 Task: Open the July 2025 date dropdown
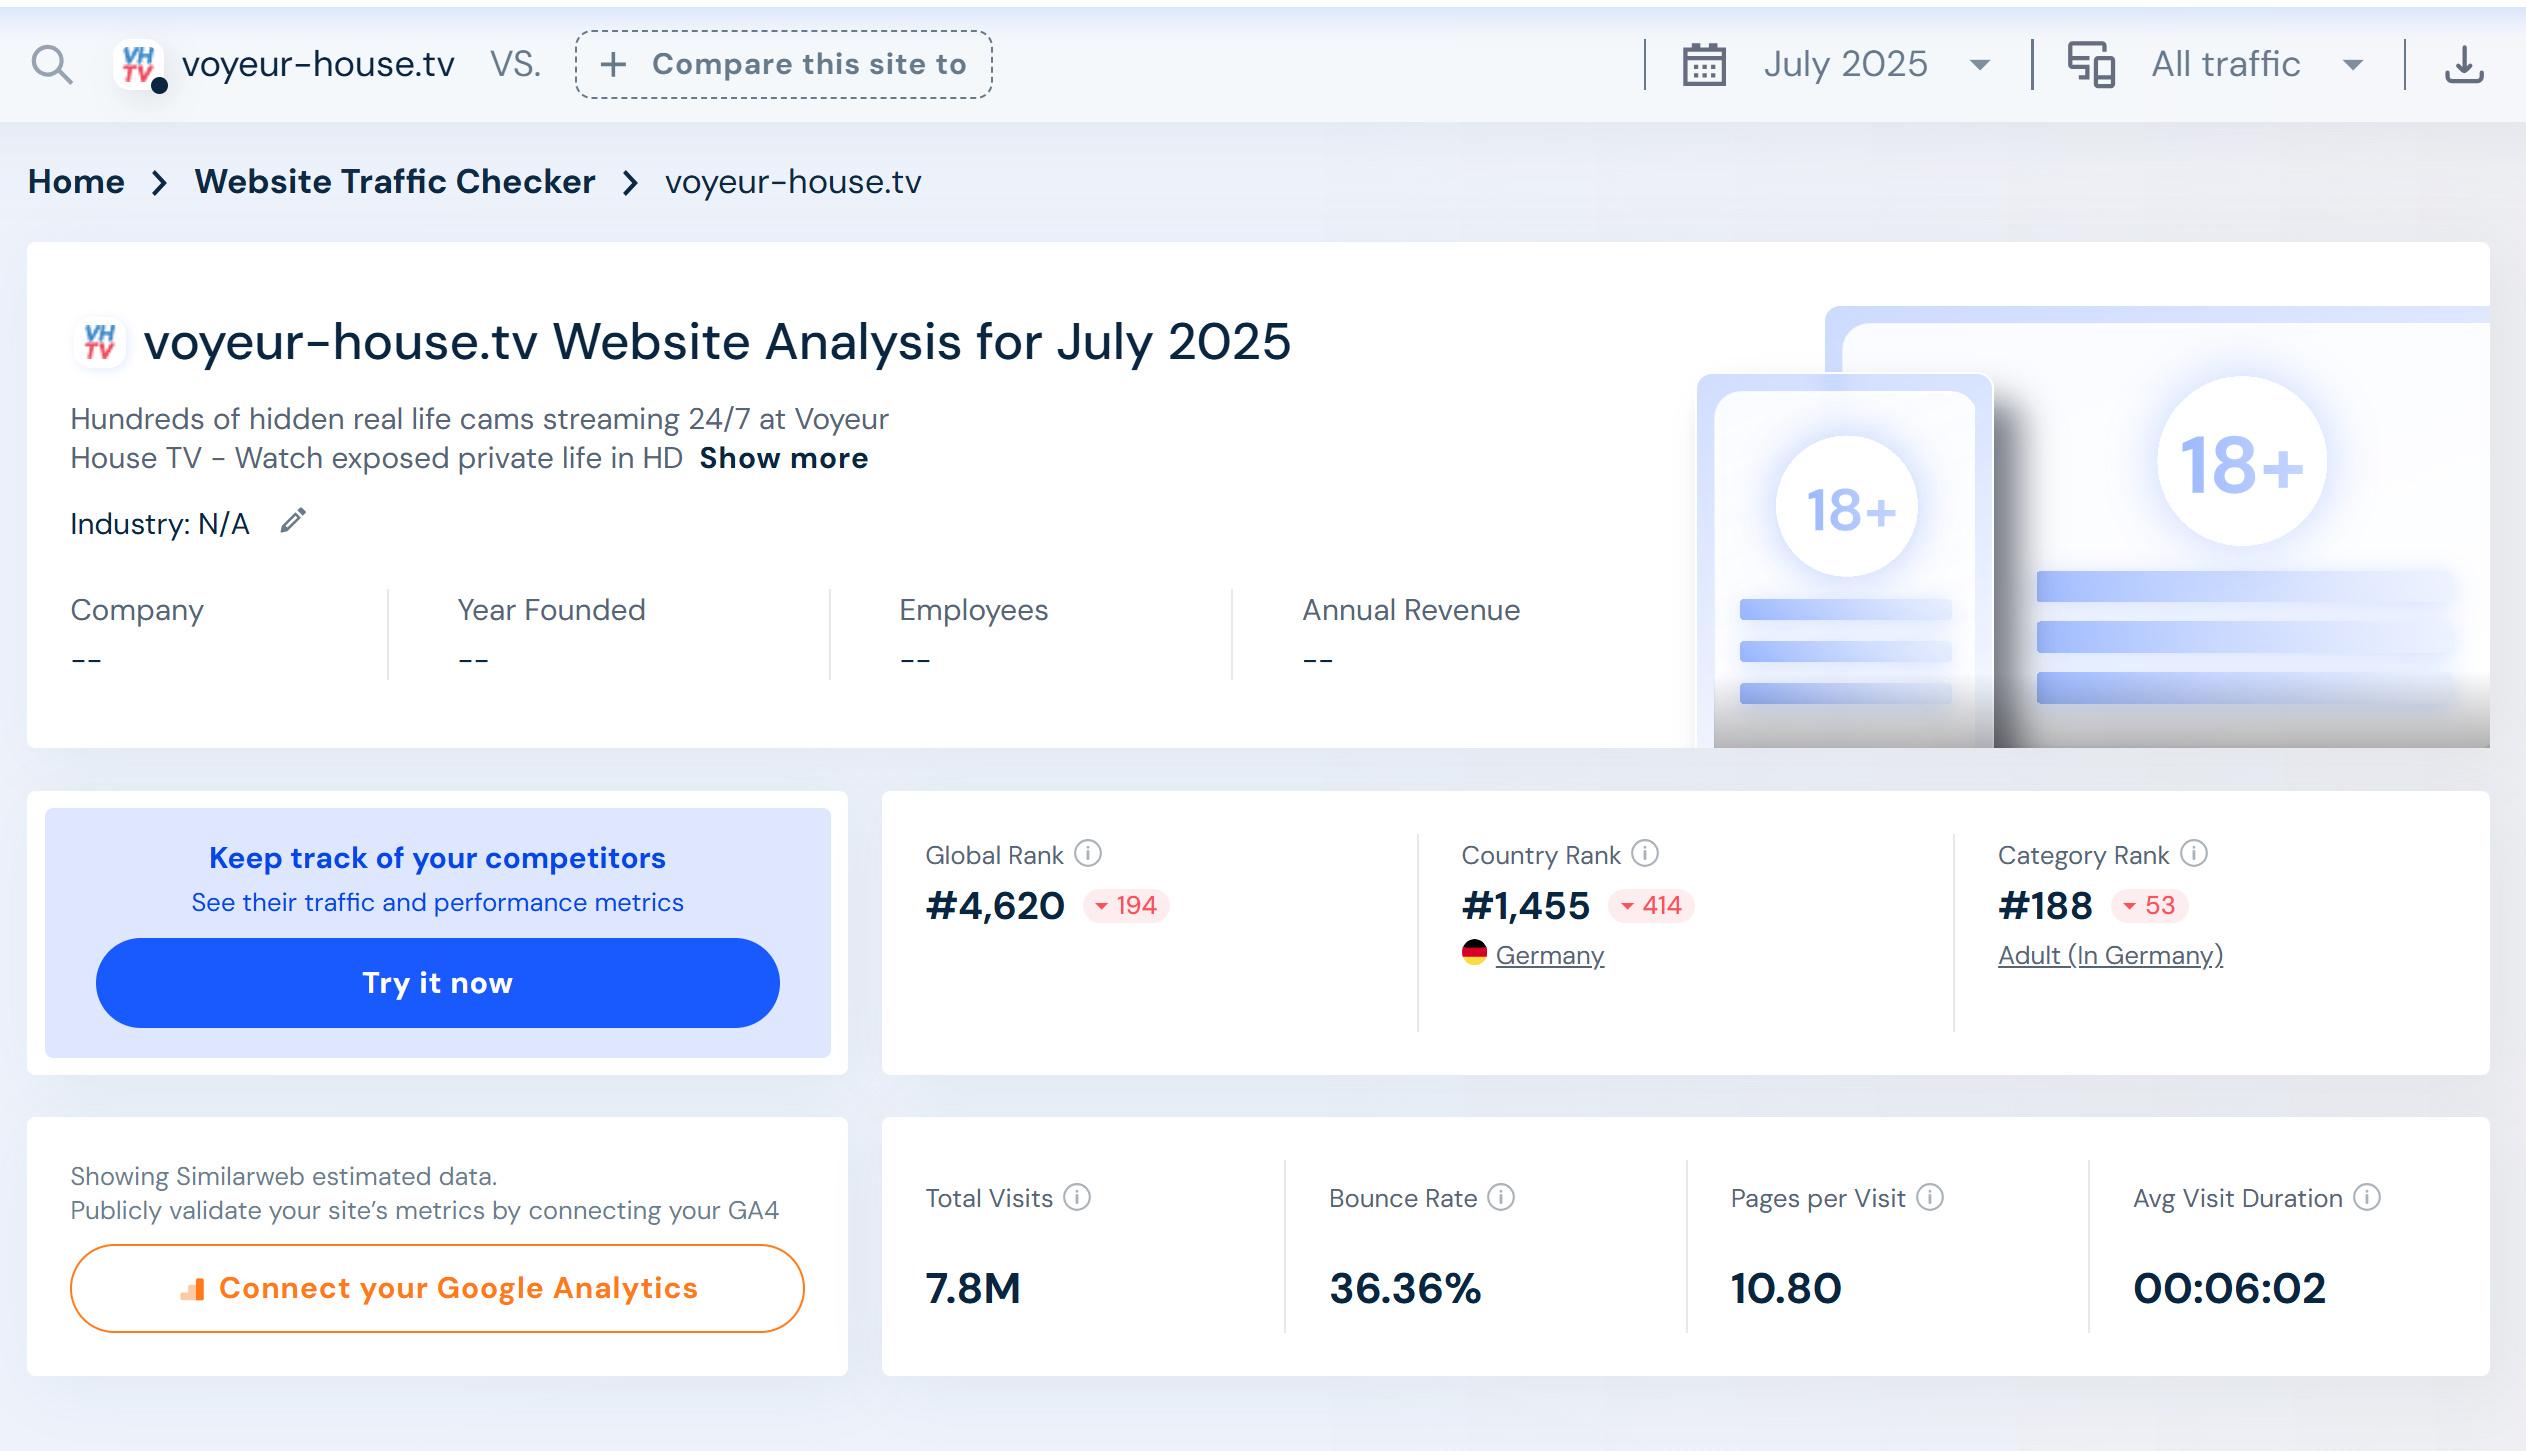(x=1876, y=65)
